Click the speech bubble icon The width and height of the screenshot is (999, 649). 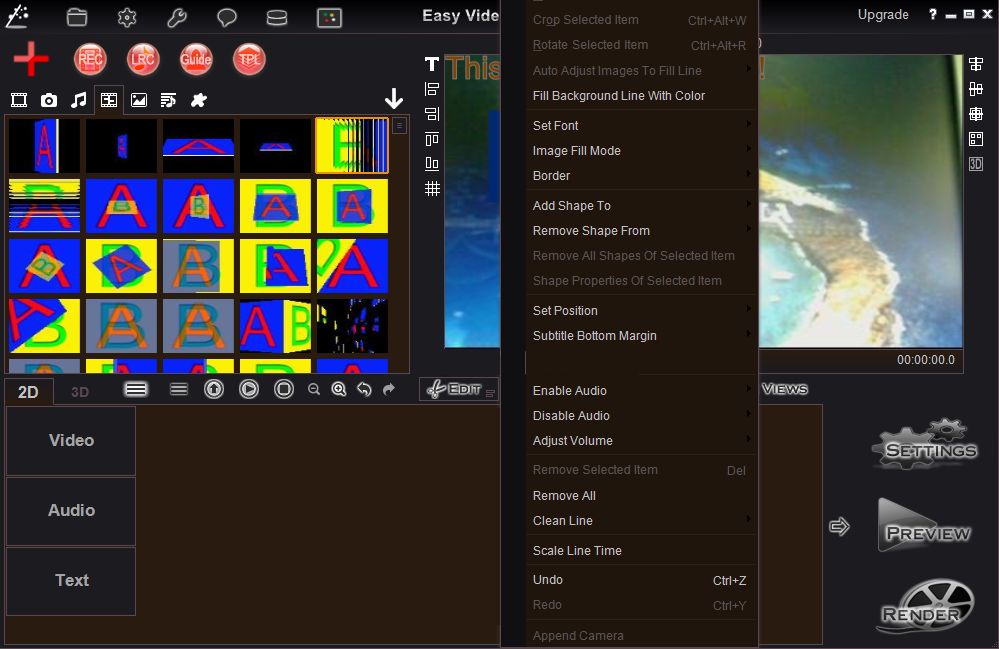click(x=227, y=17)
